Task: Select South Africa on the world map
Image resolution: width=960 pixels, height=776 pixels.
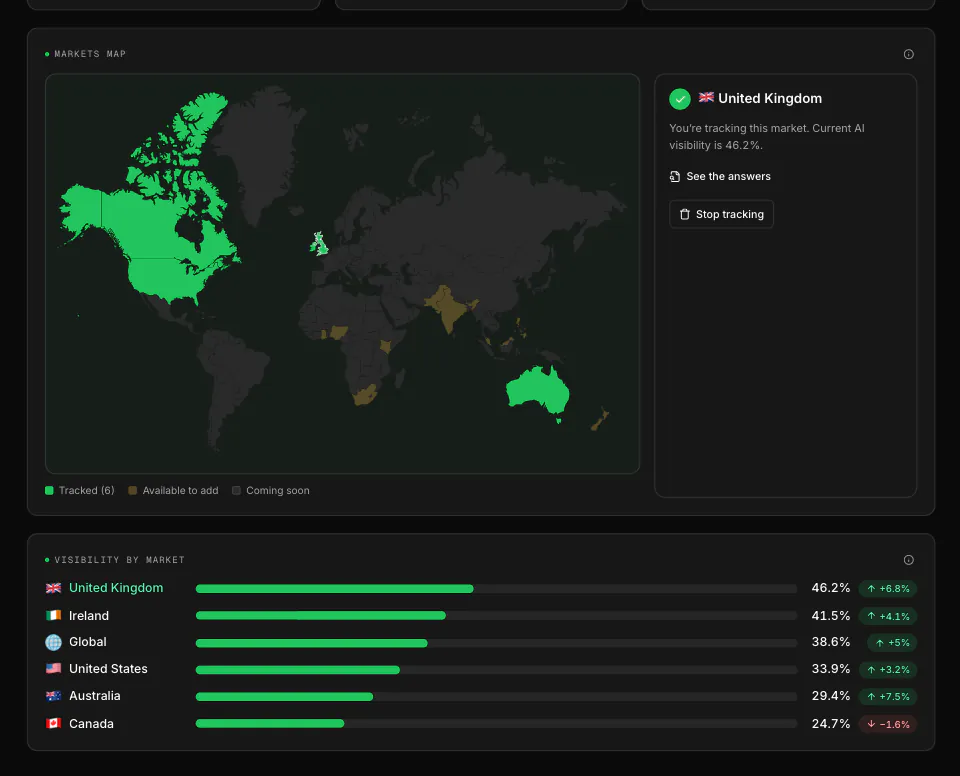Action: pyautogui.click(x=365, y=395)
